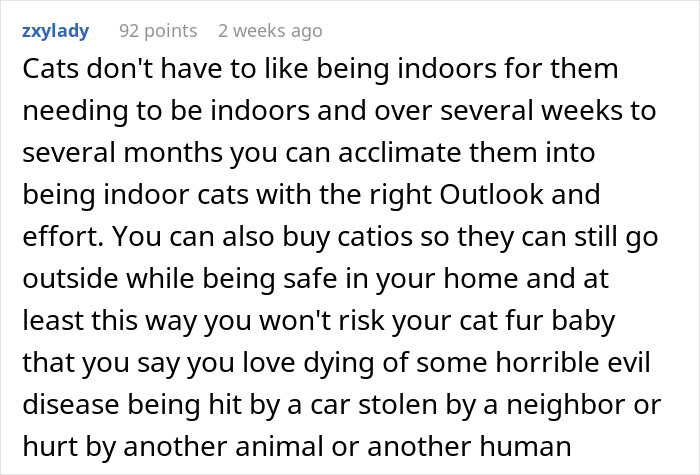This screenshot has height=475, width=700.
Task: Open the 2 weeks ago timestamp permalink
Action: coord(270,30)
